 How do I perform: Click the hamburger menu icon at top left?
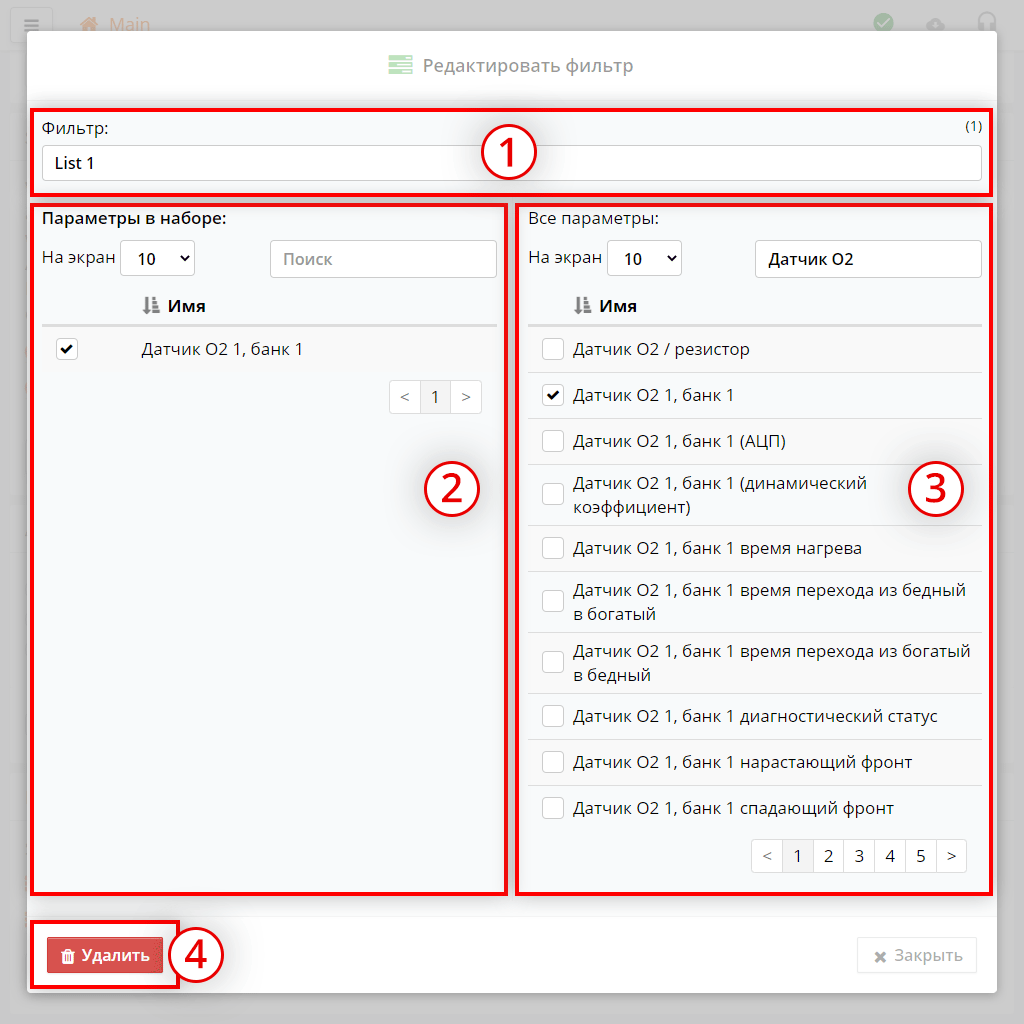(31, 24)
